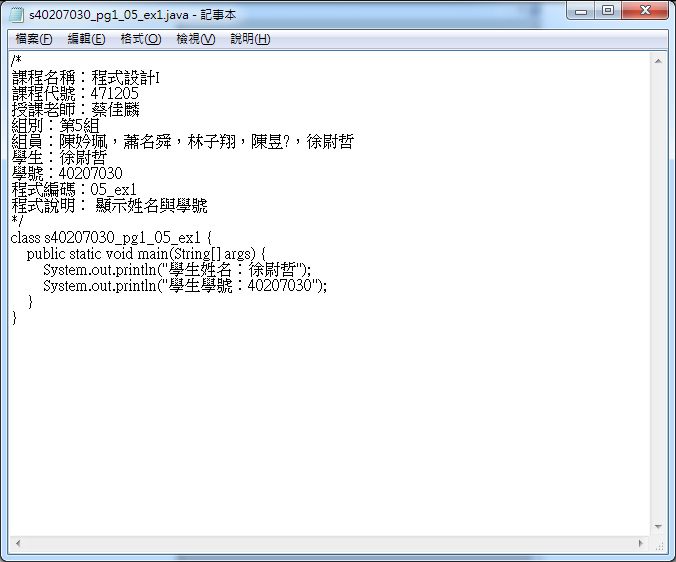Open the 格式(O) menu

(141, 39)
